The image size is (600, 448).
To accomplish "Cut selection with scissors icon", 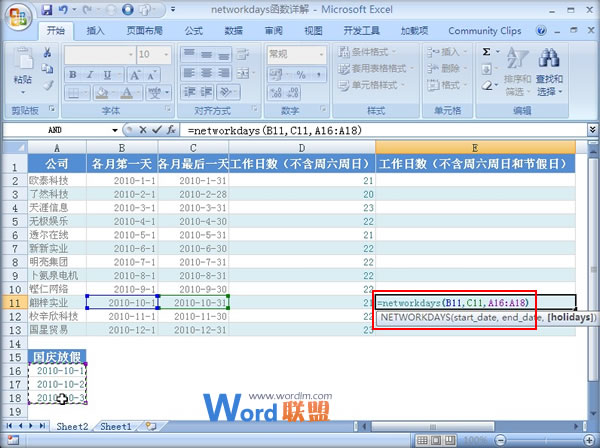I will click(x=47, y=52).
